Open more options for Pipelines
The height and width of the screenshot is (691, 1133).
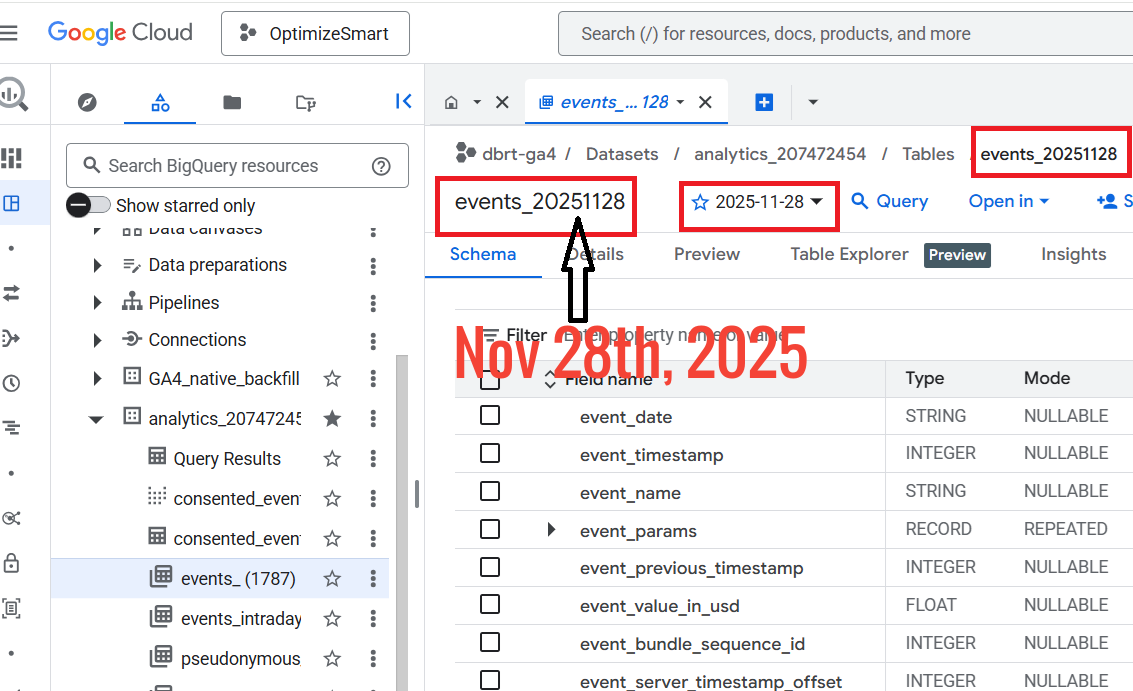373,303
